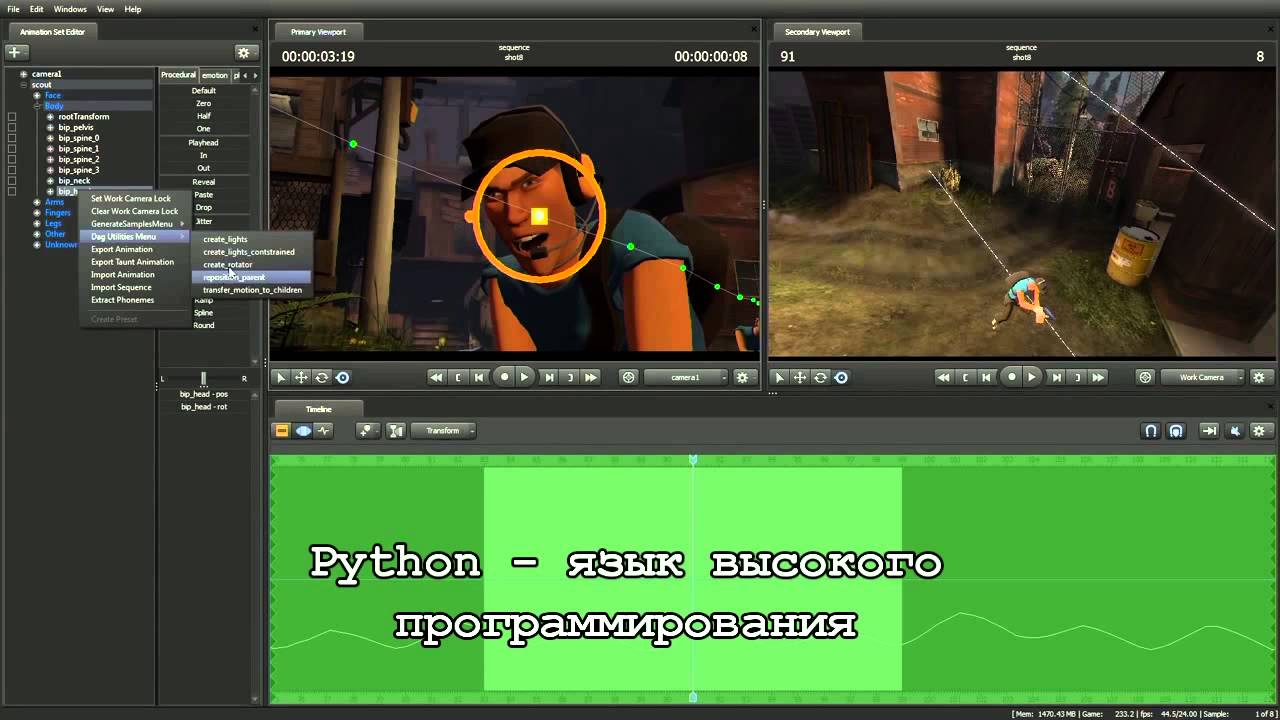Activate the screen manipulator in Primary Viewport toolbar
This screenshot has height=720, width=1280.
pos(343,377)
